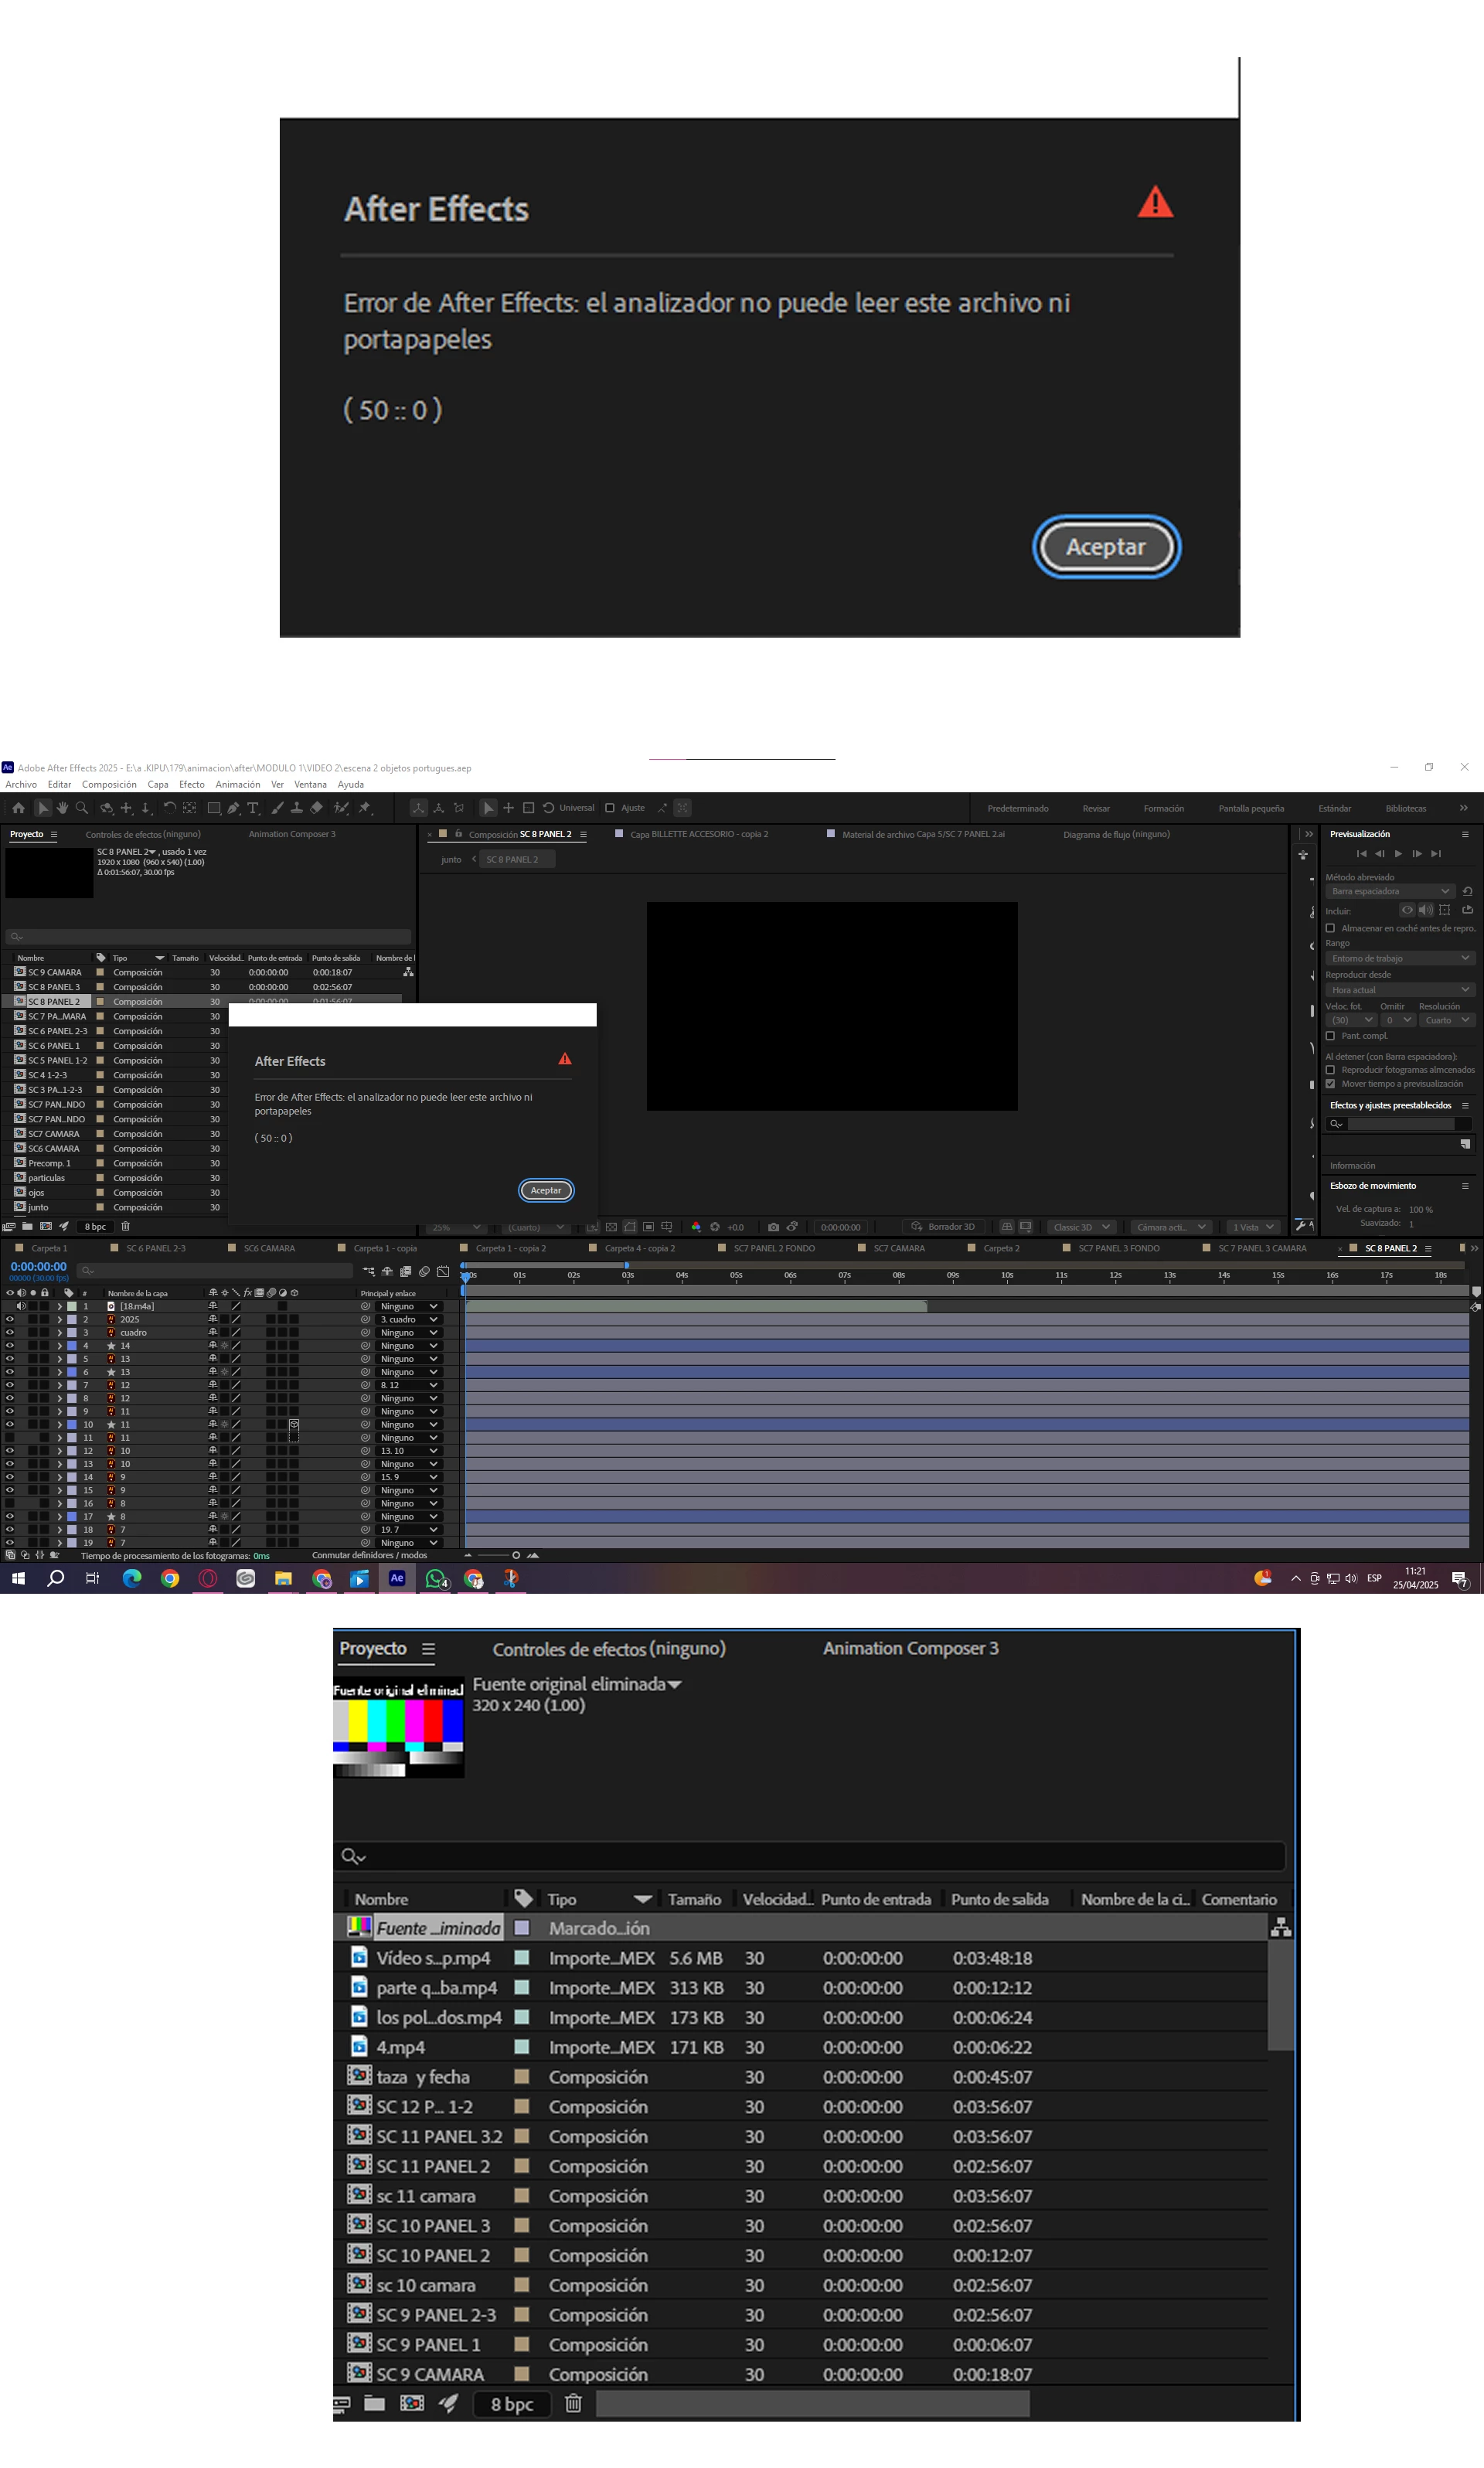Click the 05s mark on the timeline ruler

click(x=736, y=1275)
